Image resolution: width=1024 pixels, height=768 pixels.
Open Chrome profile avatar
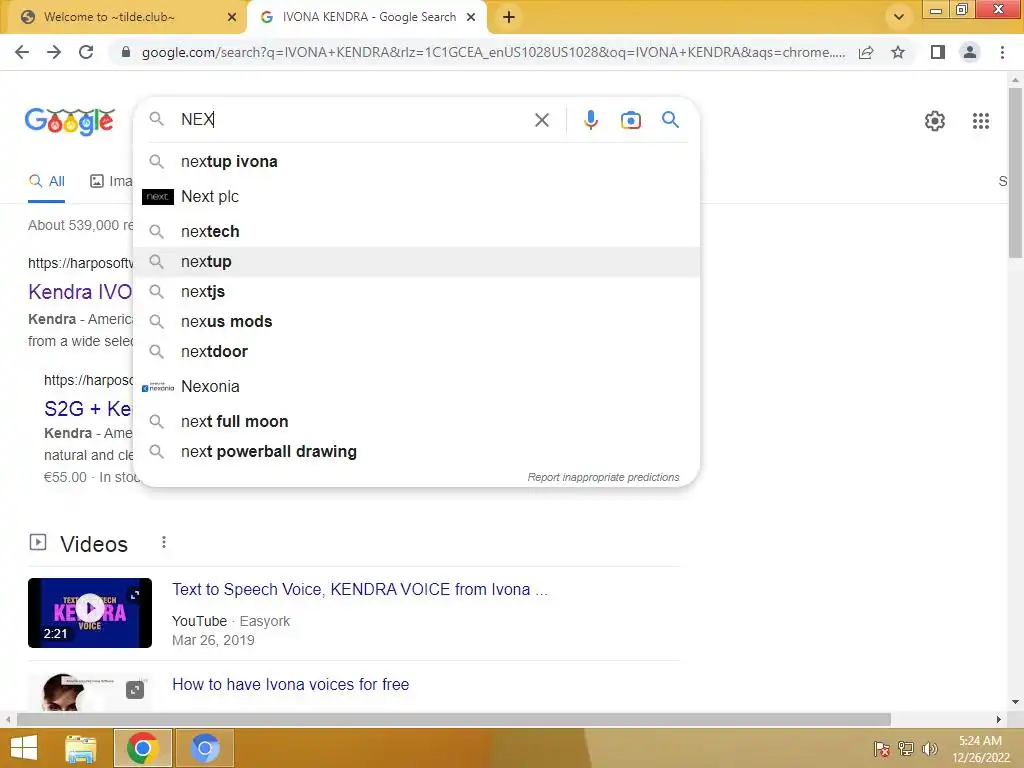pyautogui.click(x=970, y=52)
